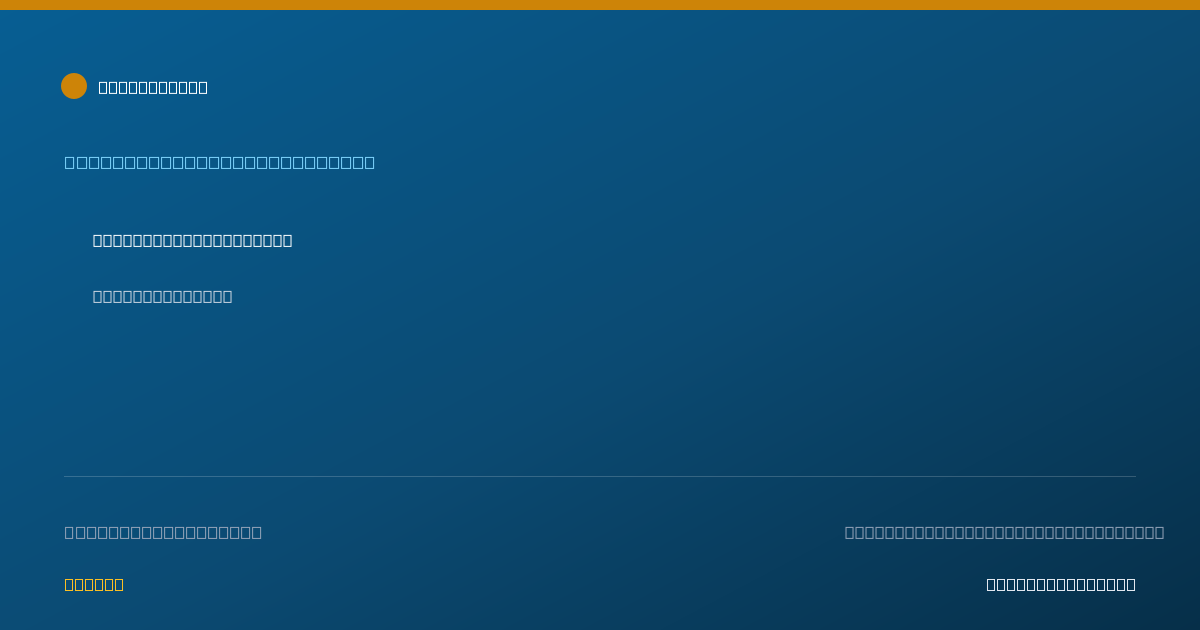Select the dimmer indented line below the white one
This screenshot has height=630, width=1200.
pyautogui.click(x=162, y=296)
